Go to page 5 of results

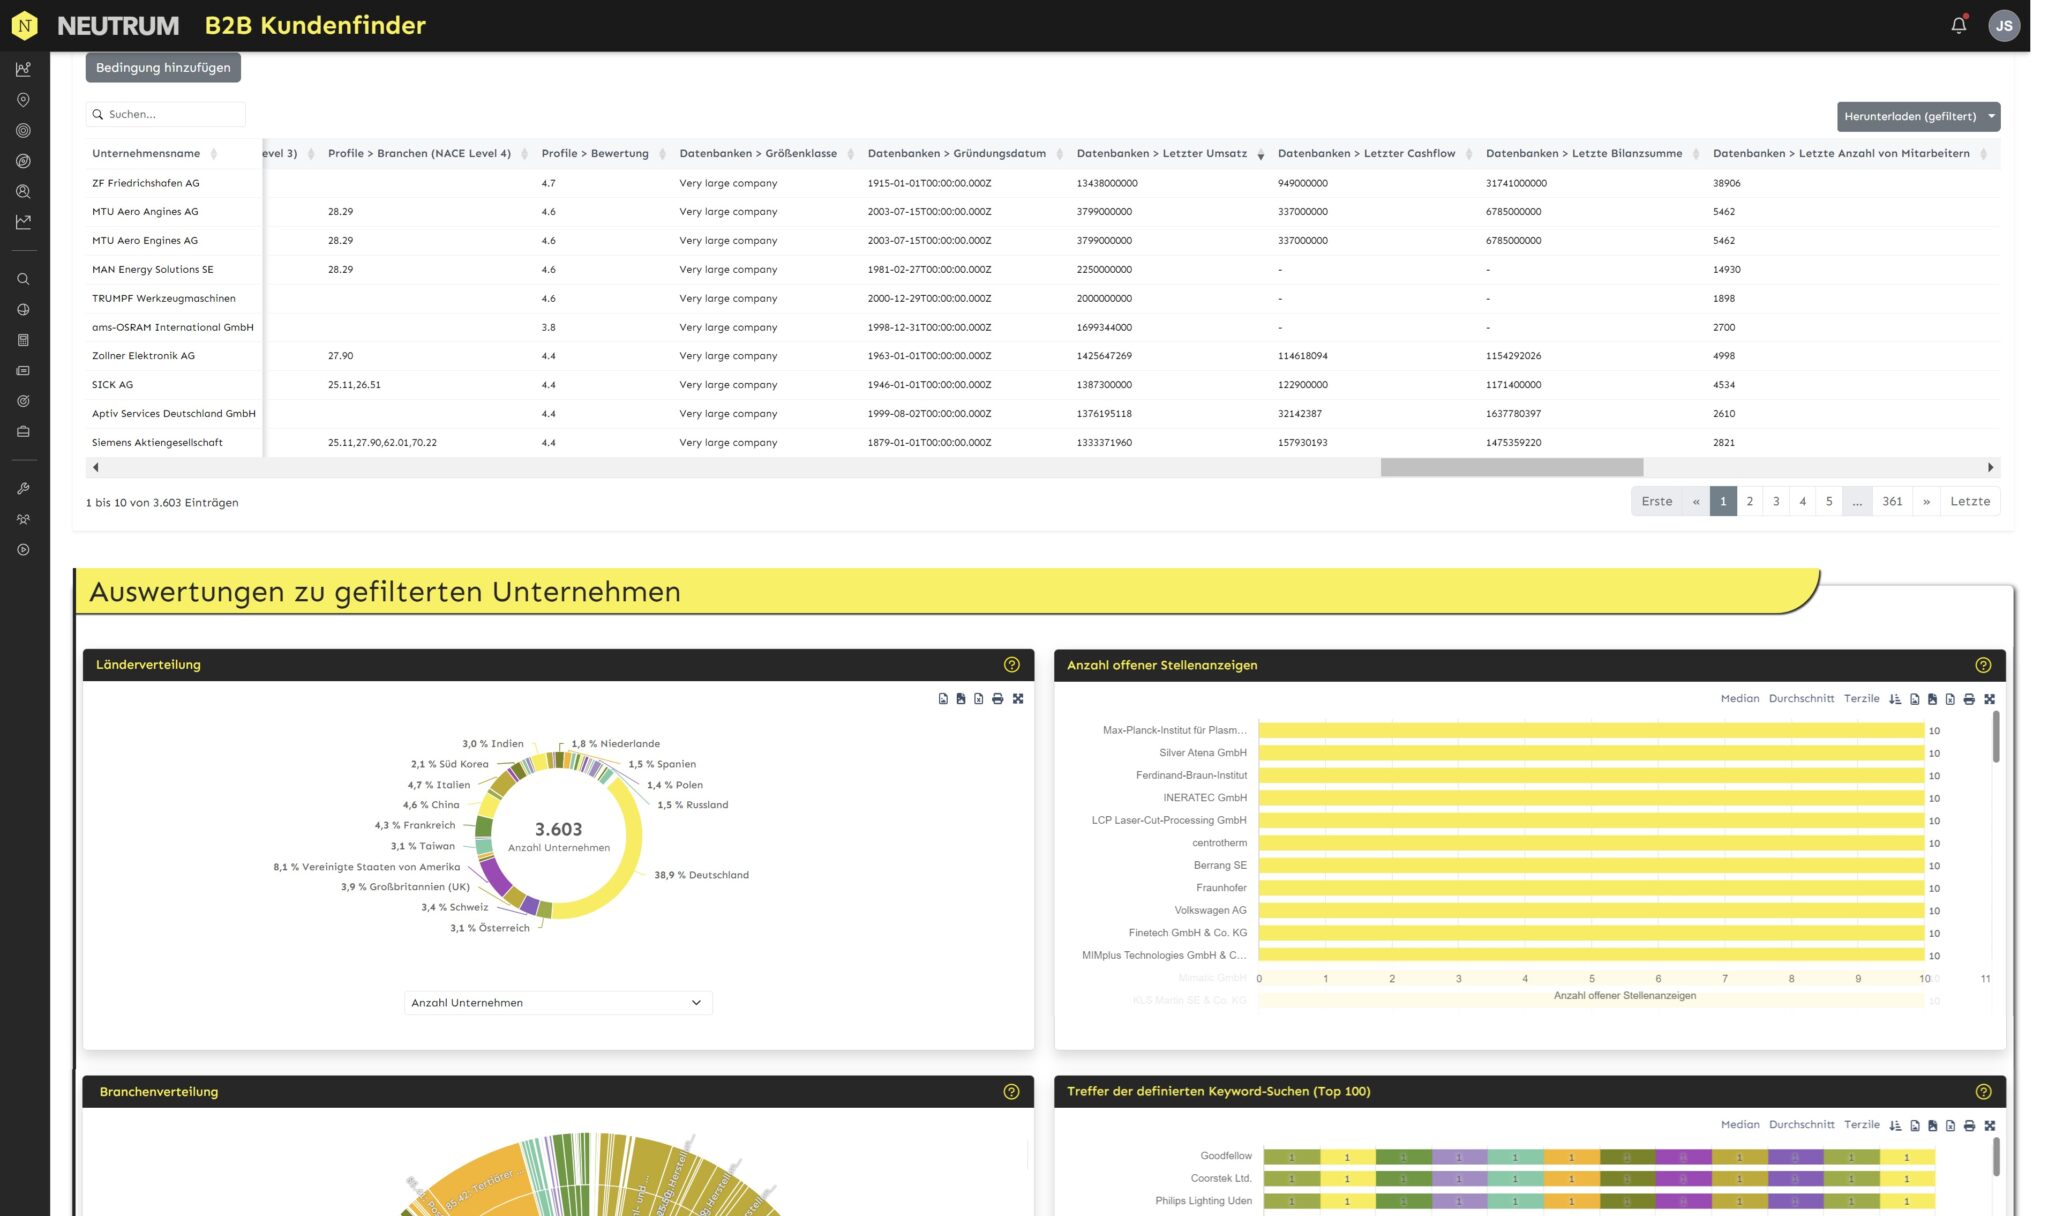pos(1829,502)
